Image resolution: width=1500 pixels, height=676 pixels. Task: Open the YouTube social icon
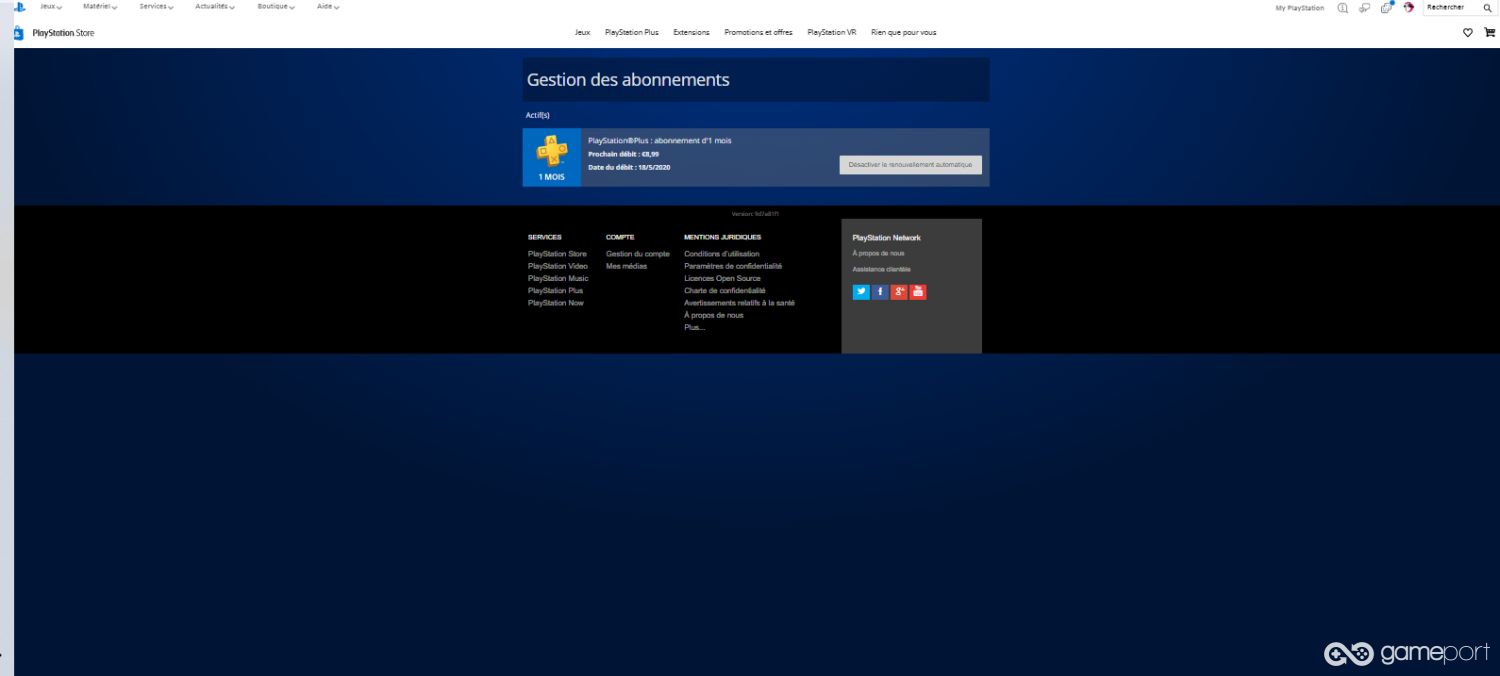pos(918,292)
